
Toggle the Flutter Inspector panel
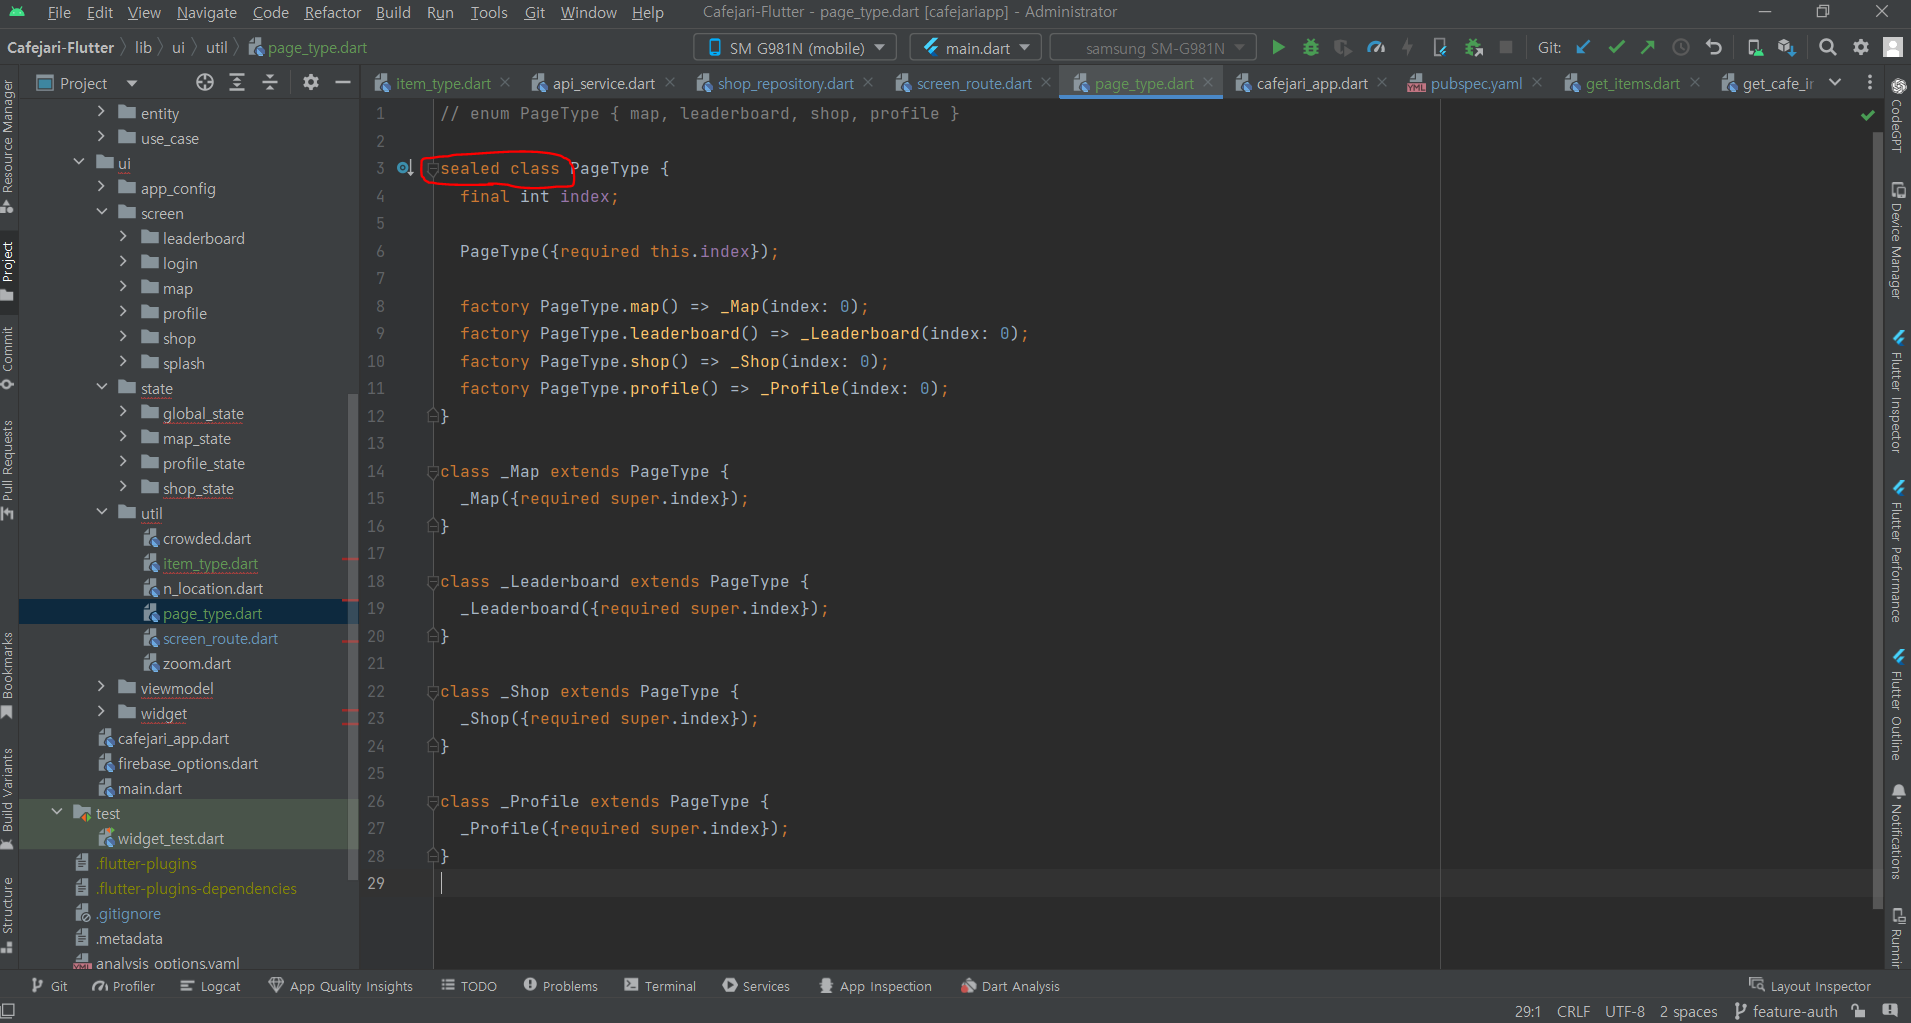click(x=1897, y=392)
